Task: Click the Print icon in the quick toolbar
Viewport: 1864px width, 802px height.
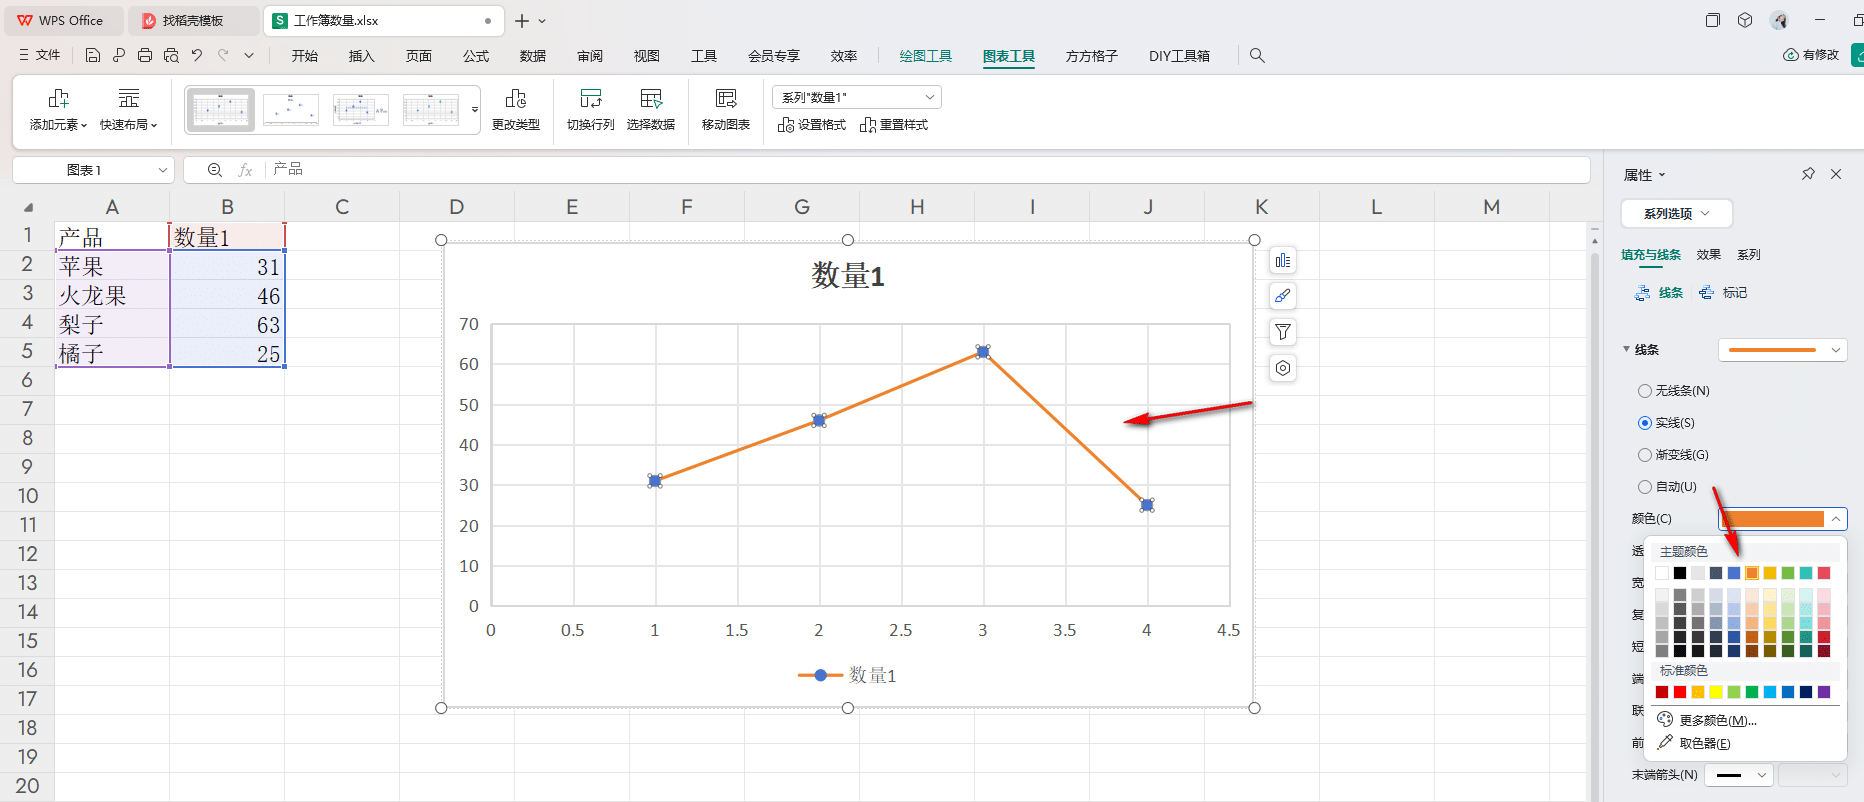Action: 145,56
